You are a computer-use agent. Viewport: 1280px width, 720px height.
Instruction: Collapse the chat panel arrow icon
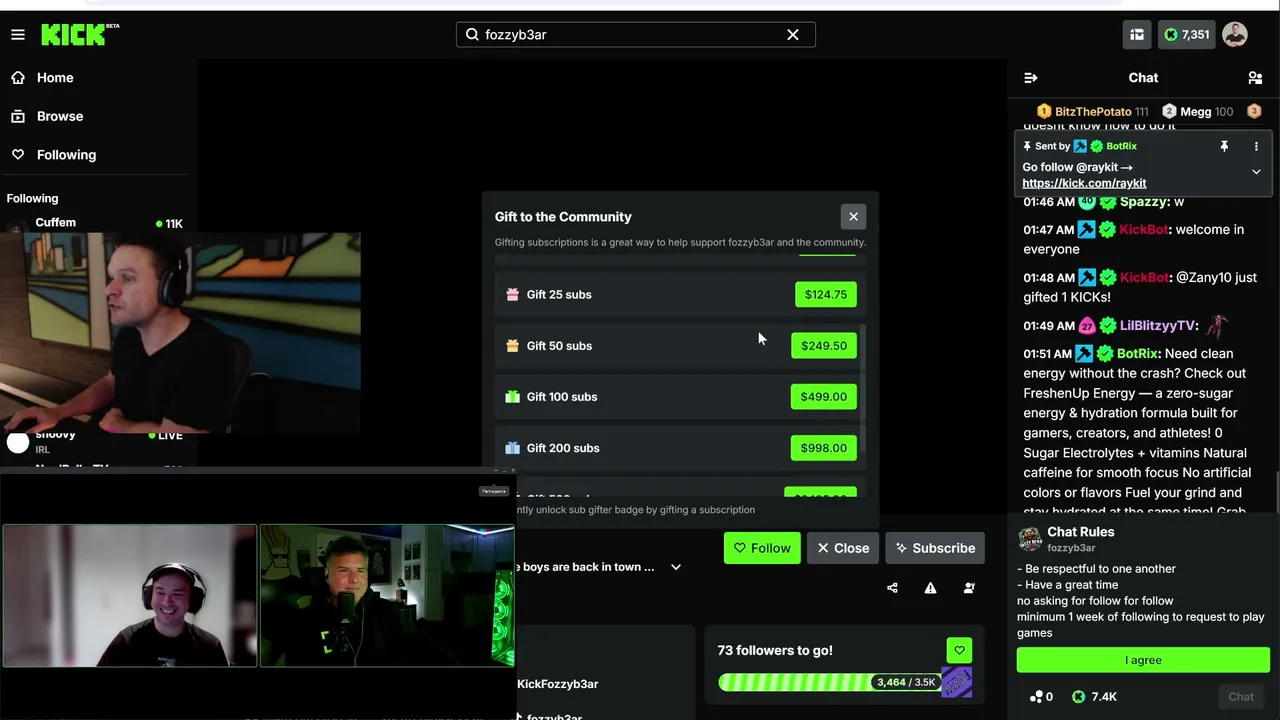(x=1031, y=78)
